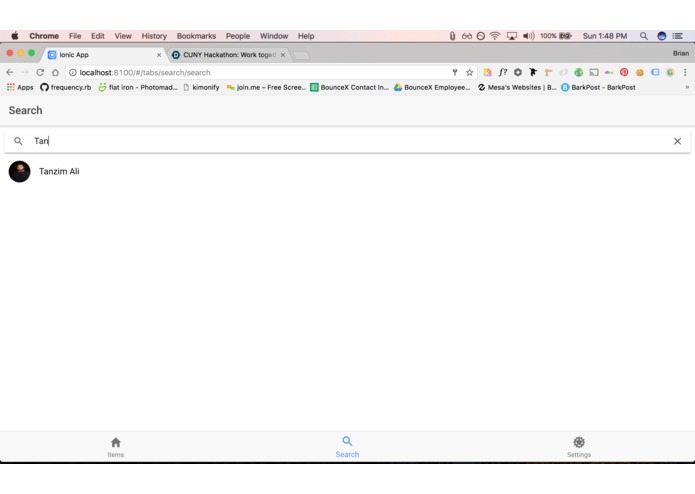
Task: Open the Chrome application menu
Action: coord(44,36)
